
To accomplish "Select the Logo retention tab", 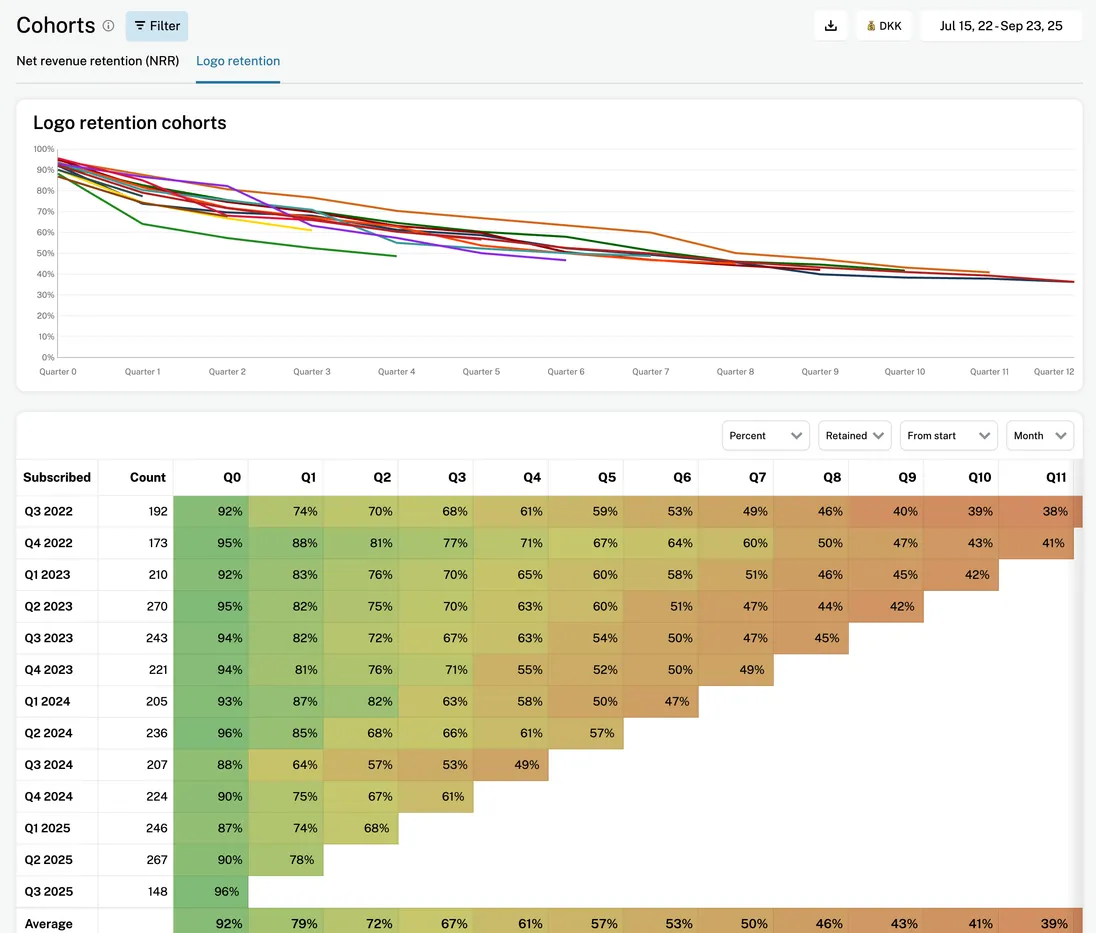I will [238, 61].
